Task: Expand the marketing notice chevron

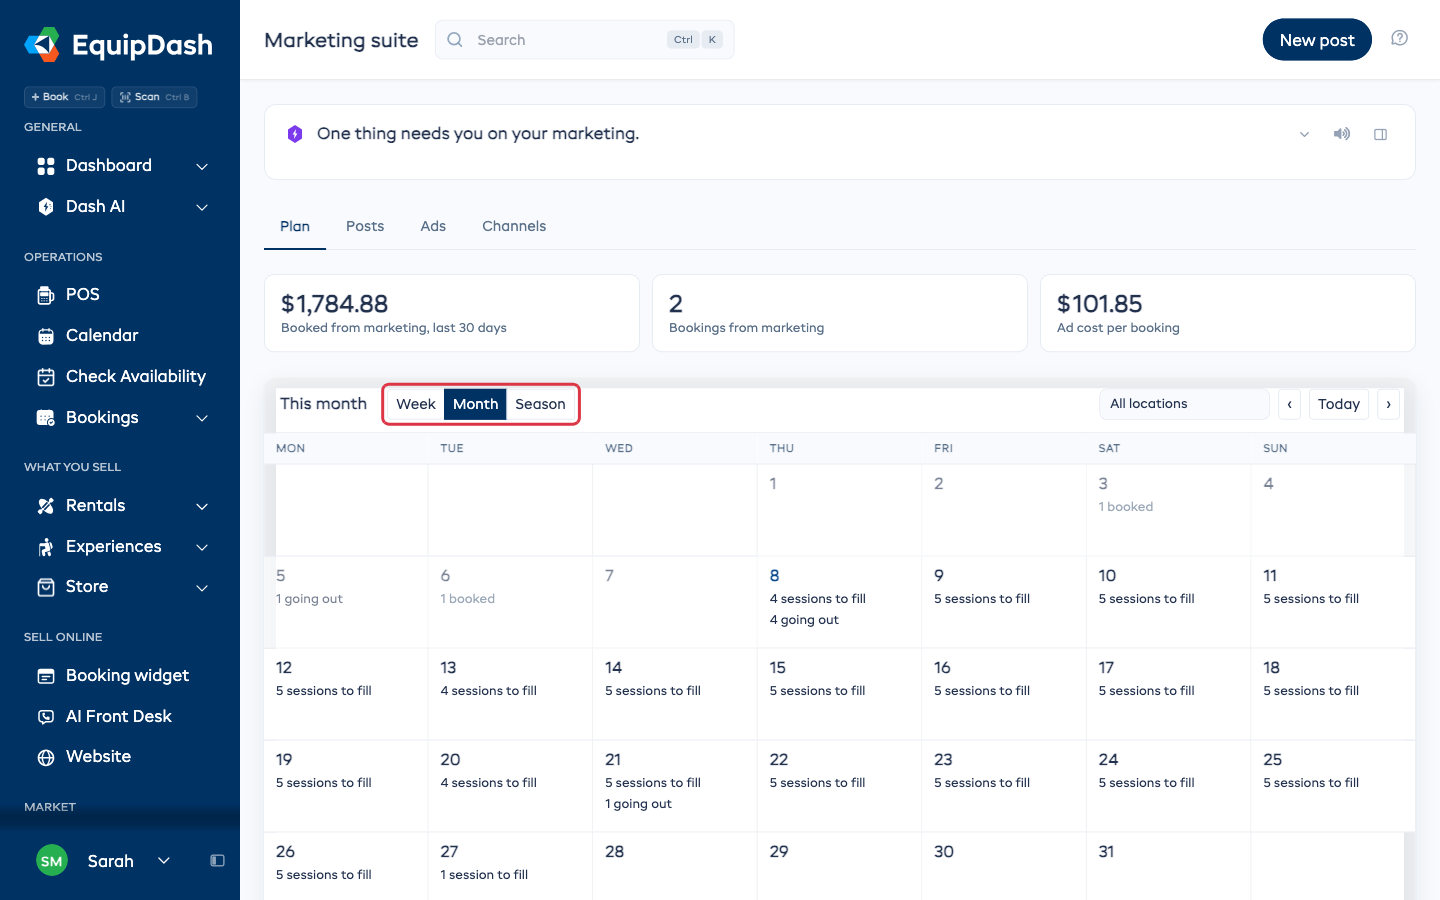Action: click(x=1304, y=135)
